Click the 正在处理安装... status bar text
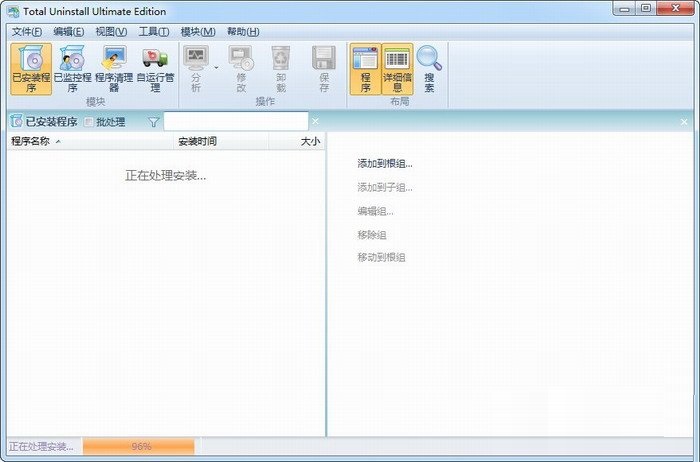The width and height of the screenshot is (700, 462). point(41,446)
